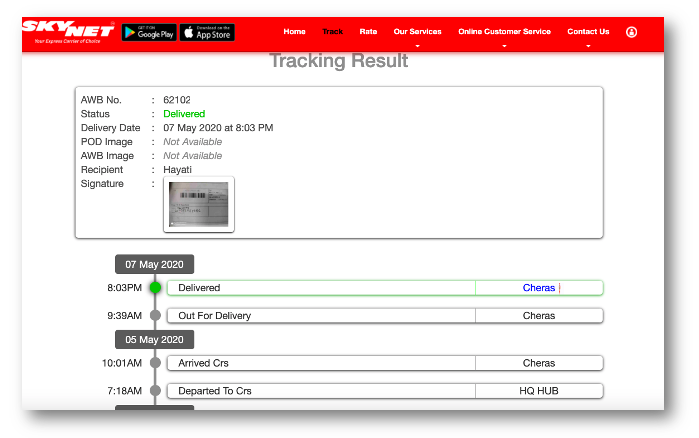Open the signature image thumbnail
Screen dimensions: 699x438
198,204
